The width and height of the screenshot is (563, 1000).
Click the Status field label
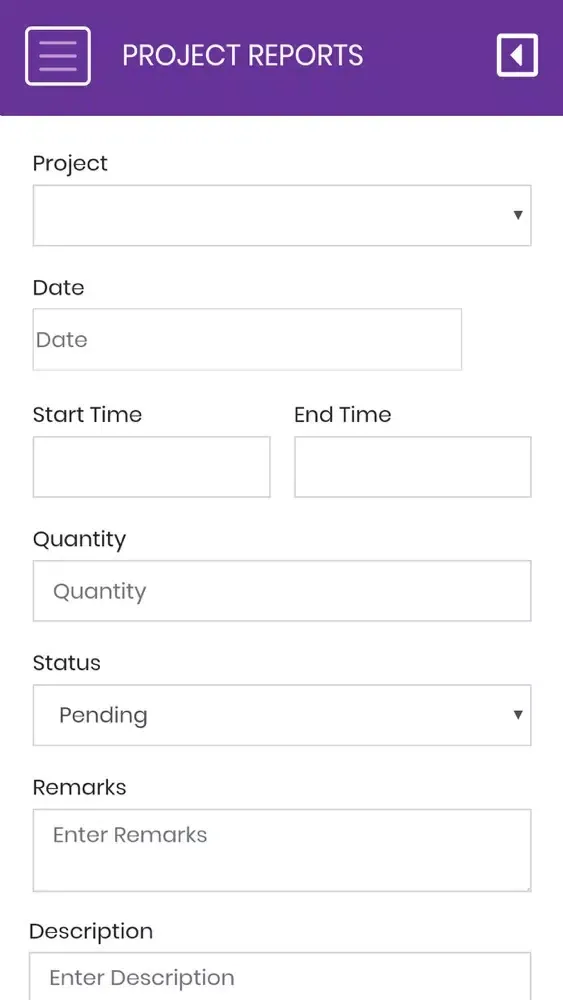[66, 663]
